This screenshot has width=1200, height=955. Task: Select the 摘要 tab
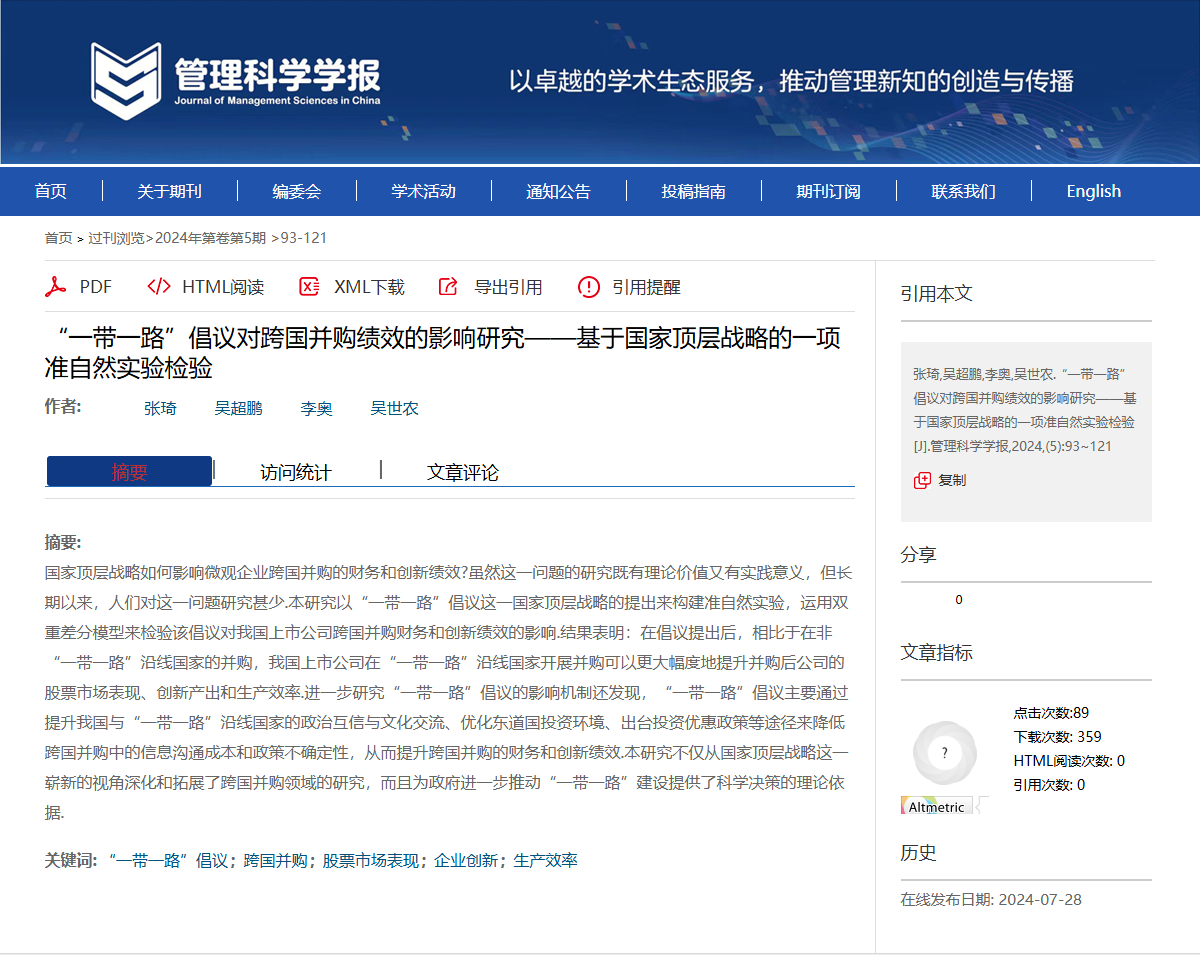coord(127,471)
